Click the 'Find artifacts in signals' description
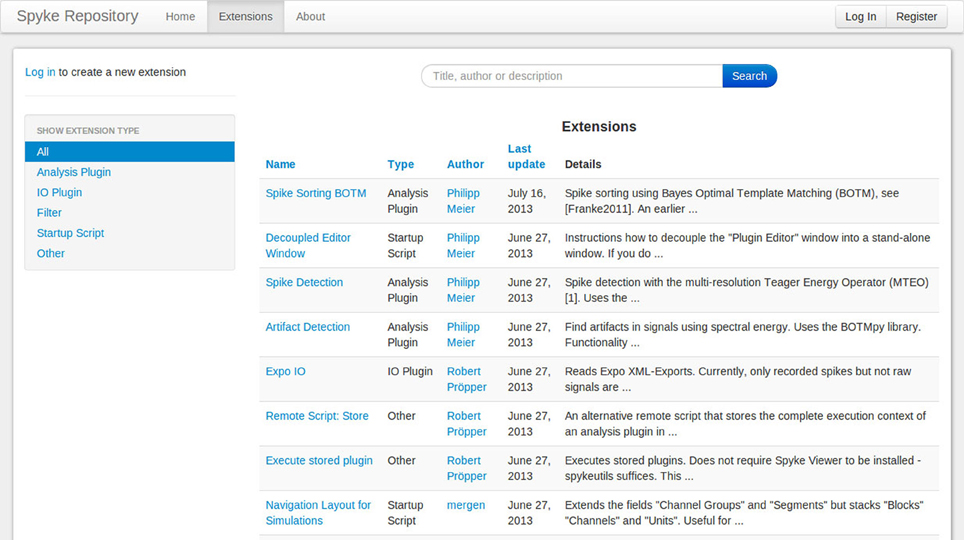The height and width of the screenshot is (540, 964). coord(743,335)
